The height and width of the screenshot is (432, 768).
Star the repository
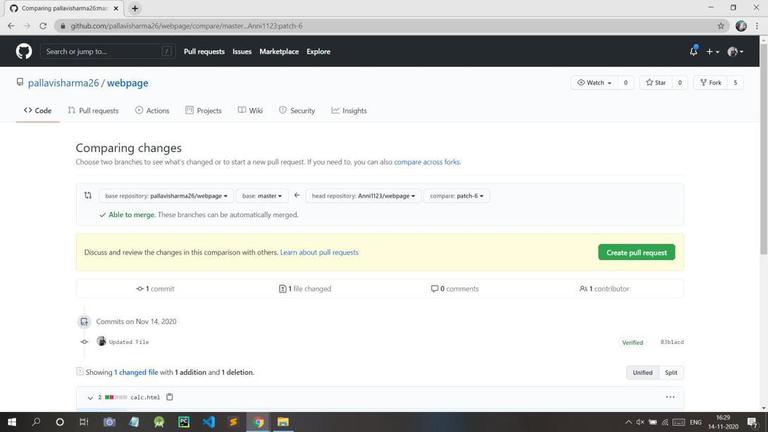point(656,83)
